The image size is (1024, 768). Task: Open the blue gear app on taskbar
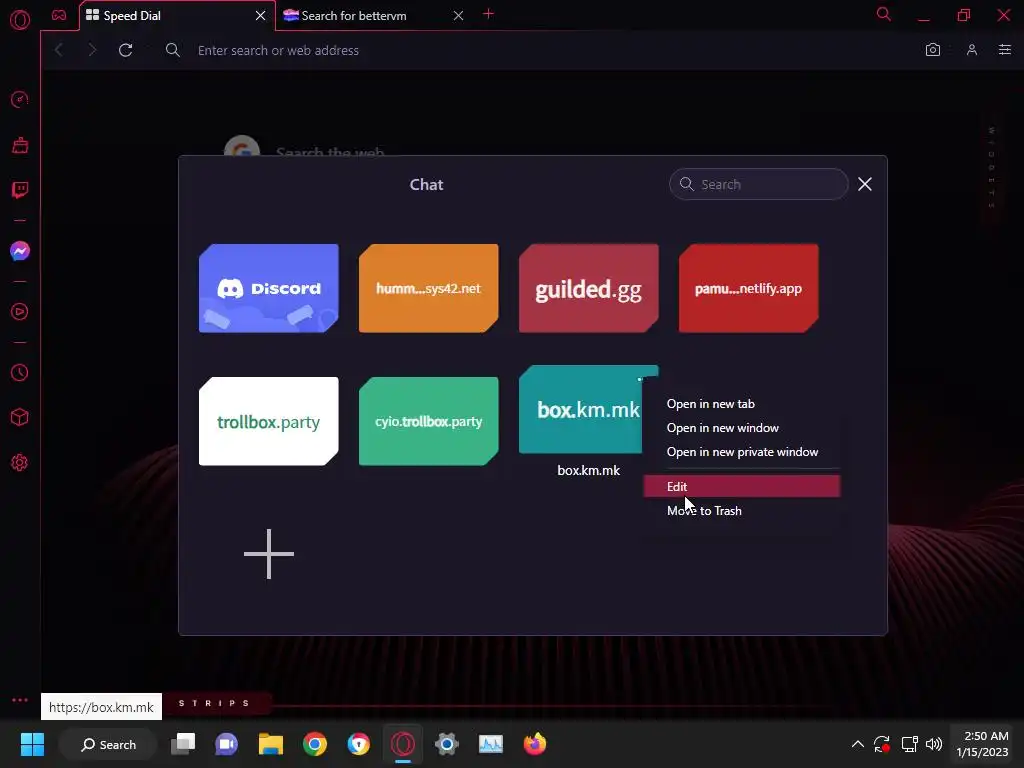coord(447,744)
